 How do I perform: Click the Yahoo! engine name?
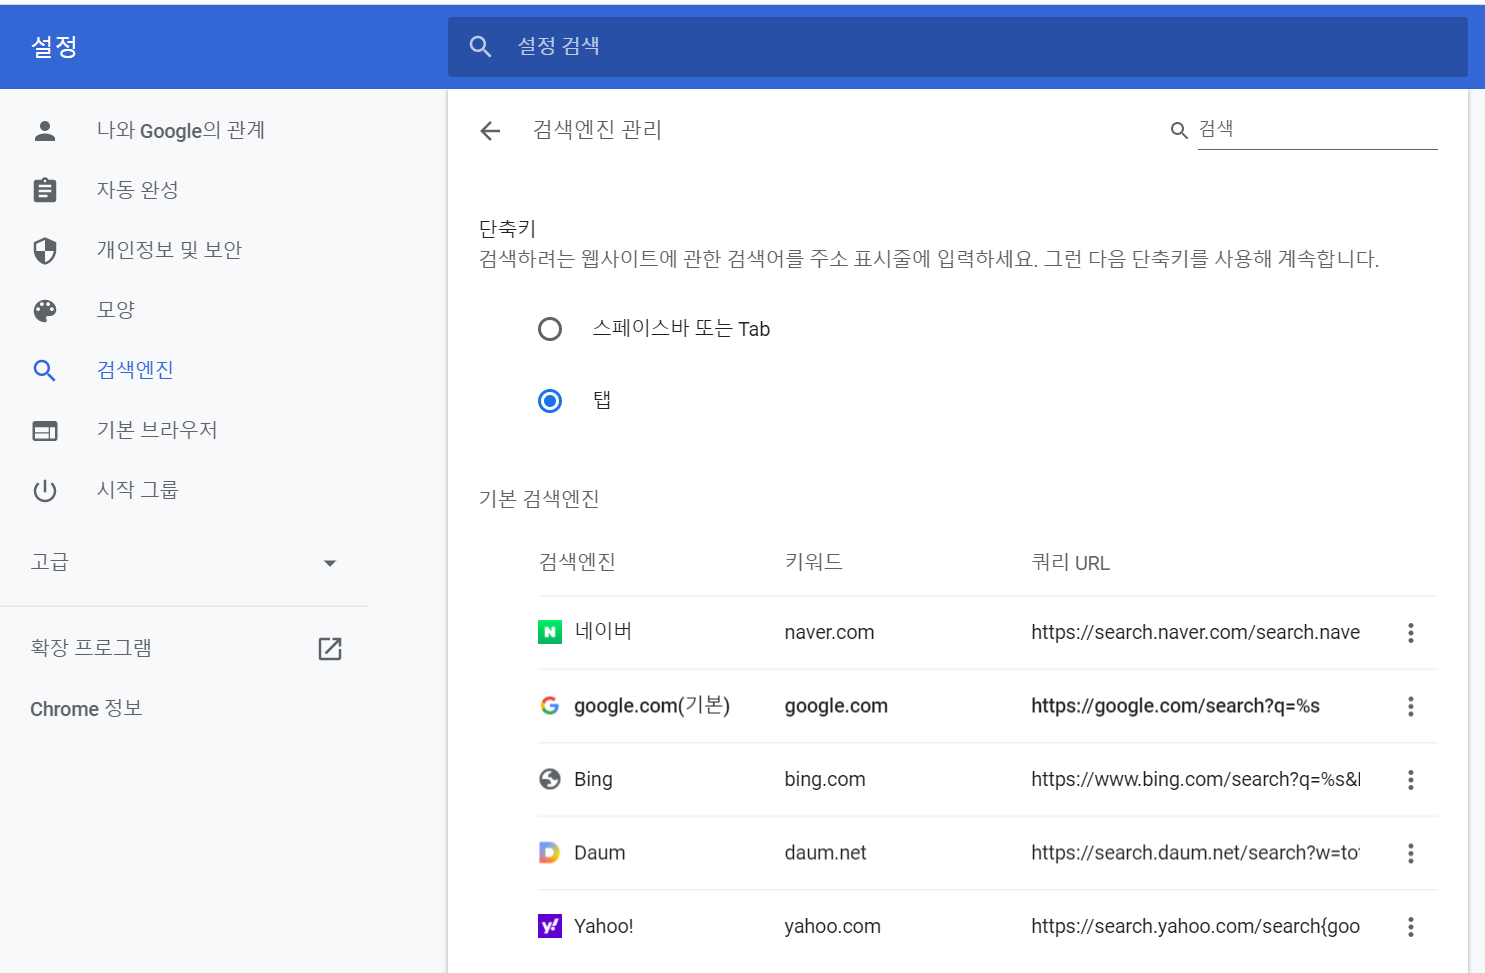603,926
